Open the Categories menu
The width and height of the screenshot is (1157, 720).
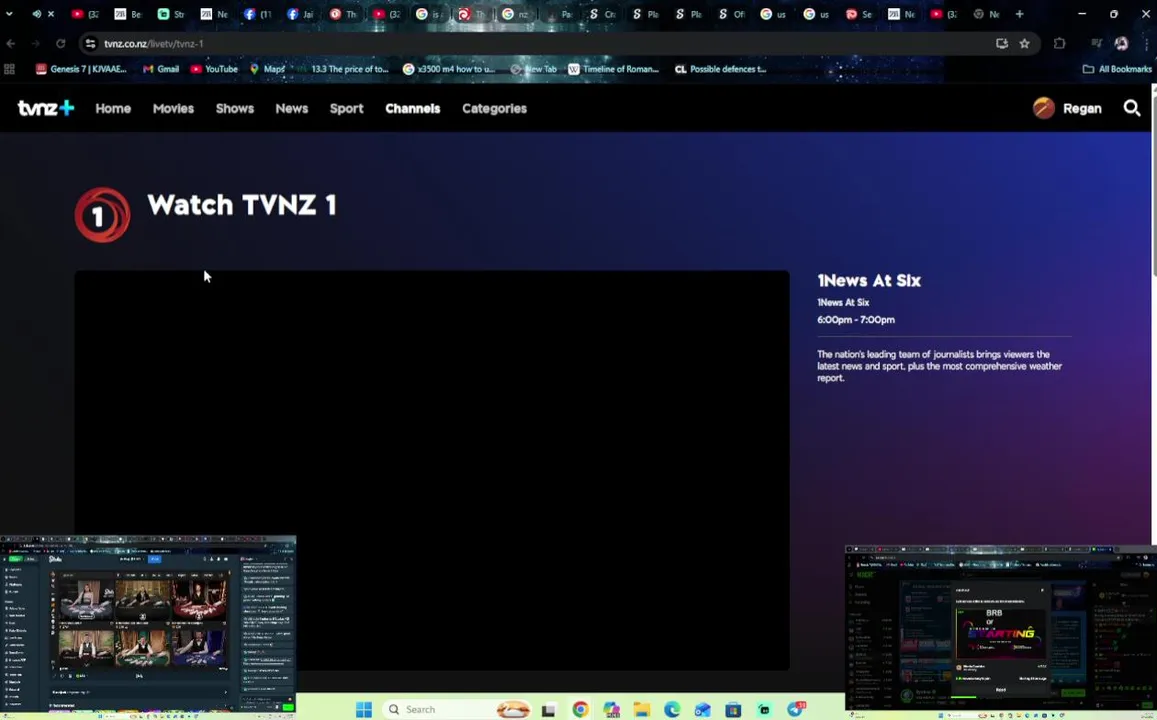(x=494, y=108)
